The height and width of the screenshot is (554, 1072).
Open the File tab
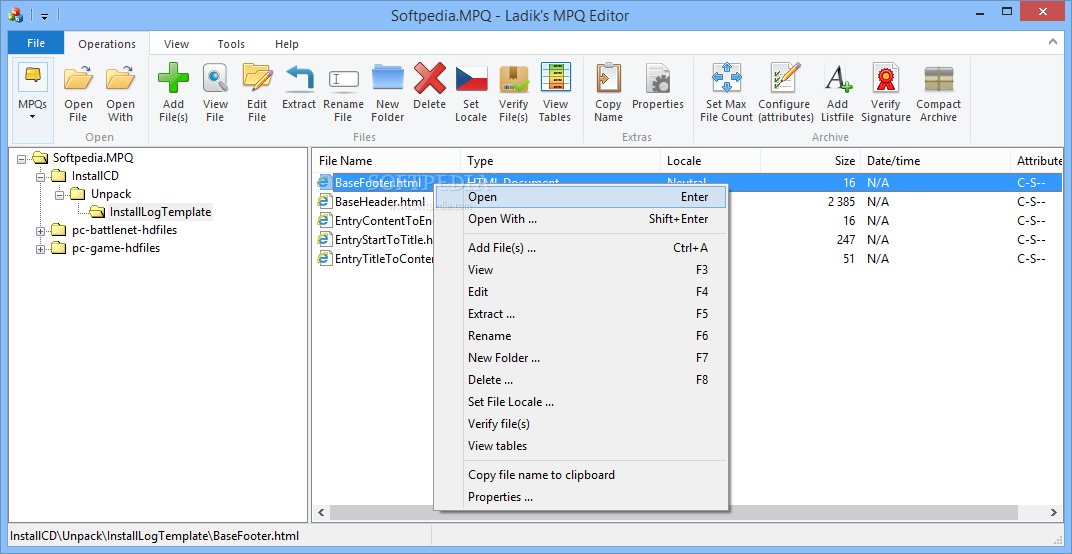pos(36,43)
